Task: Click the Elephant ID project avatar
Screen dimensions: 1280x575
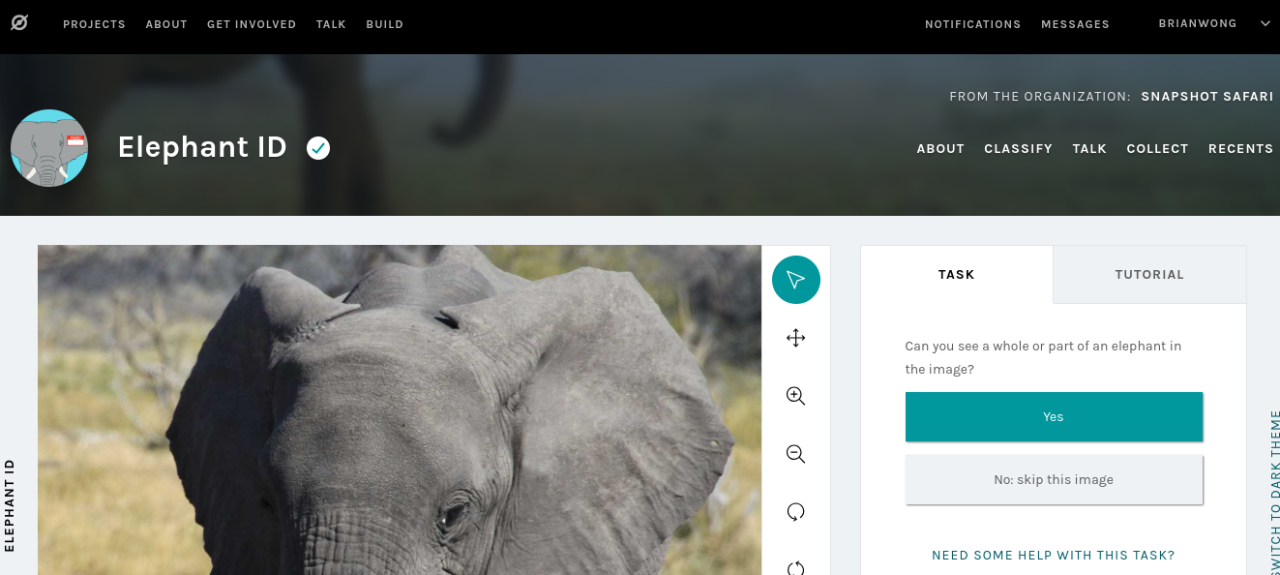Action: [x=49, y=148]
